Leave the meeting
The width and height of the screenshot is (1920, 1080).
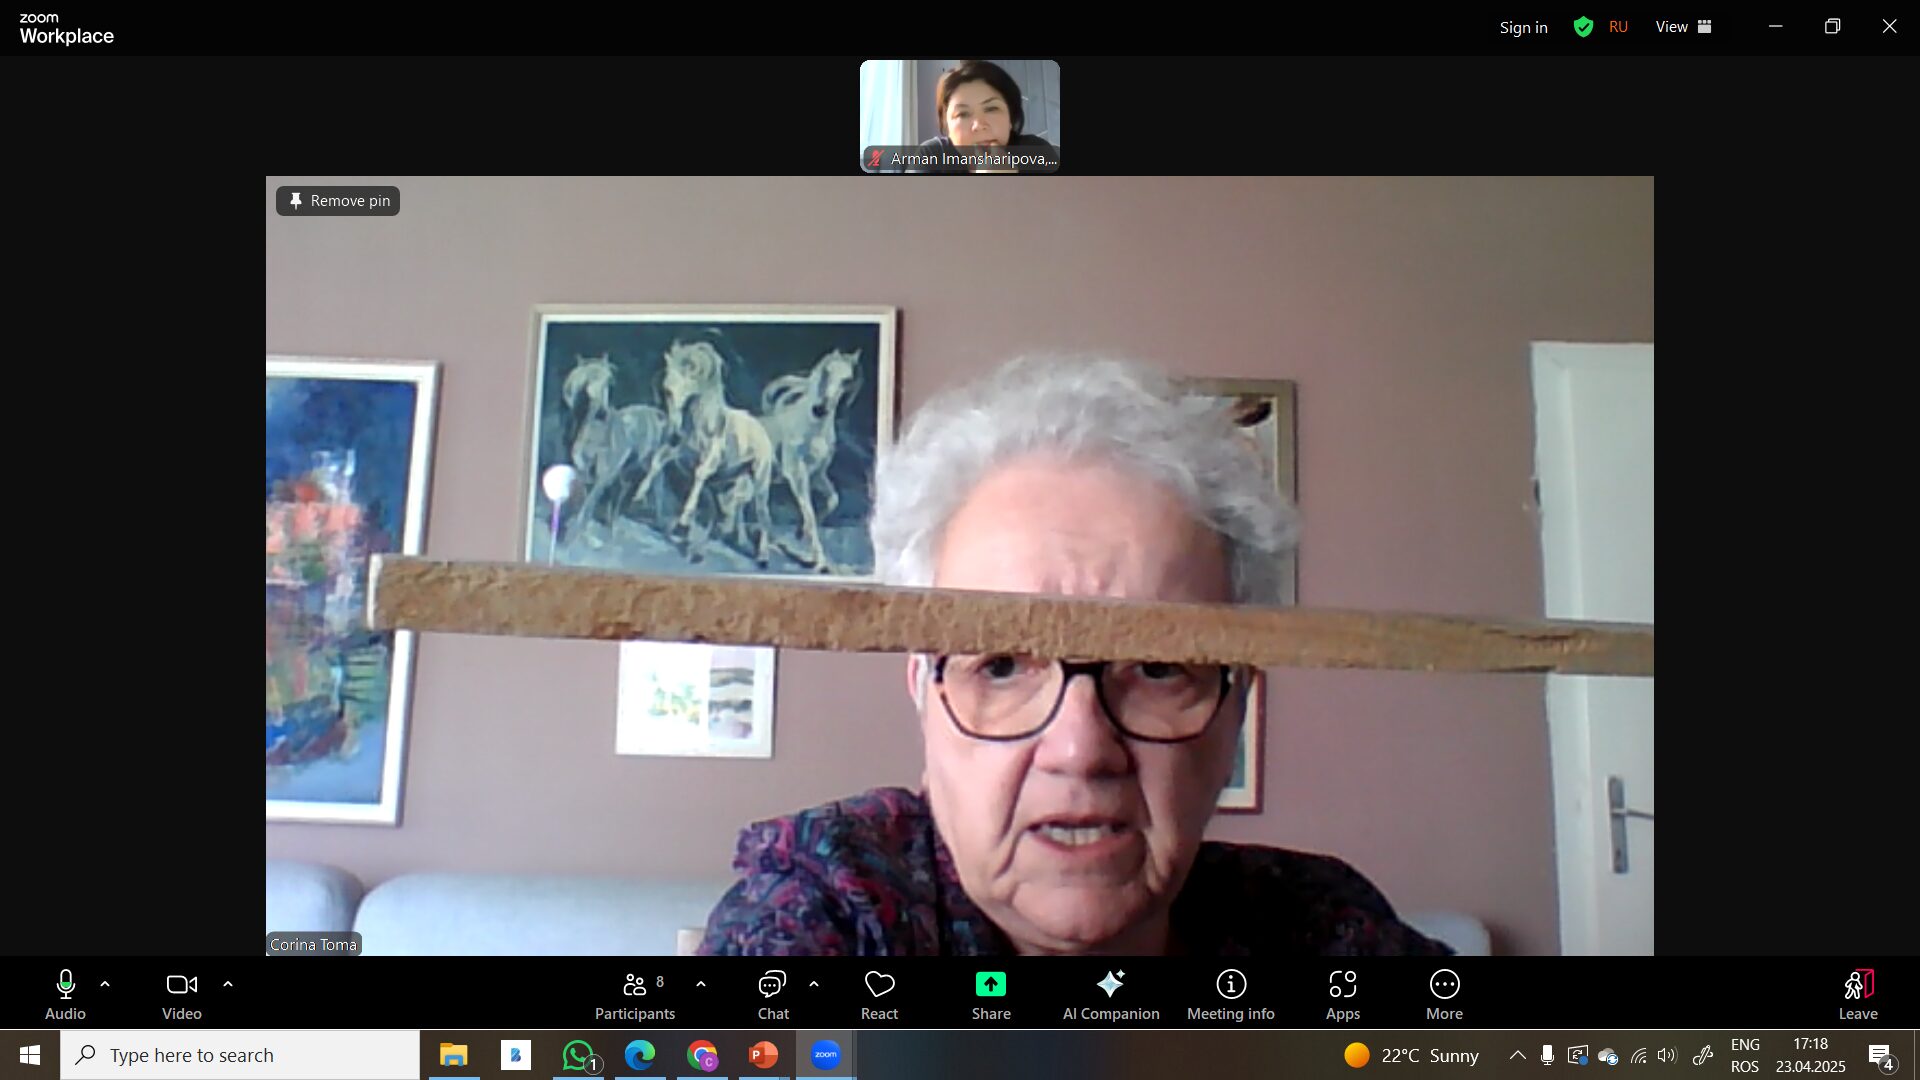pyautogui.click(x=1858, y=995)
